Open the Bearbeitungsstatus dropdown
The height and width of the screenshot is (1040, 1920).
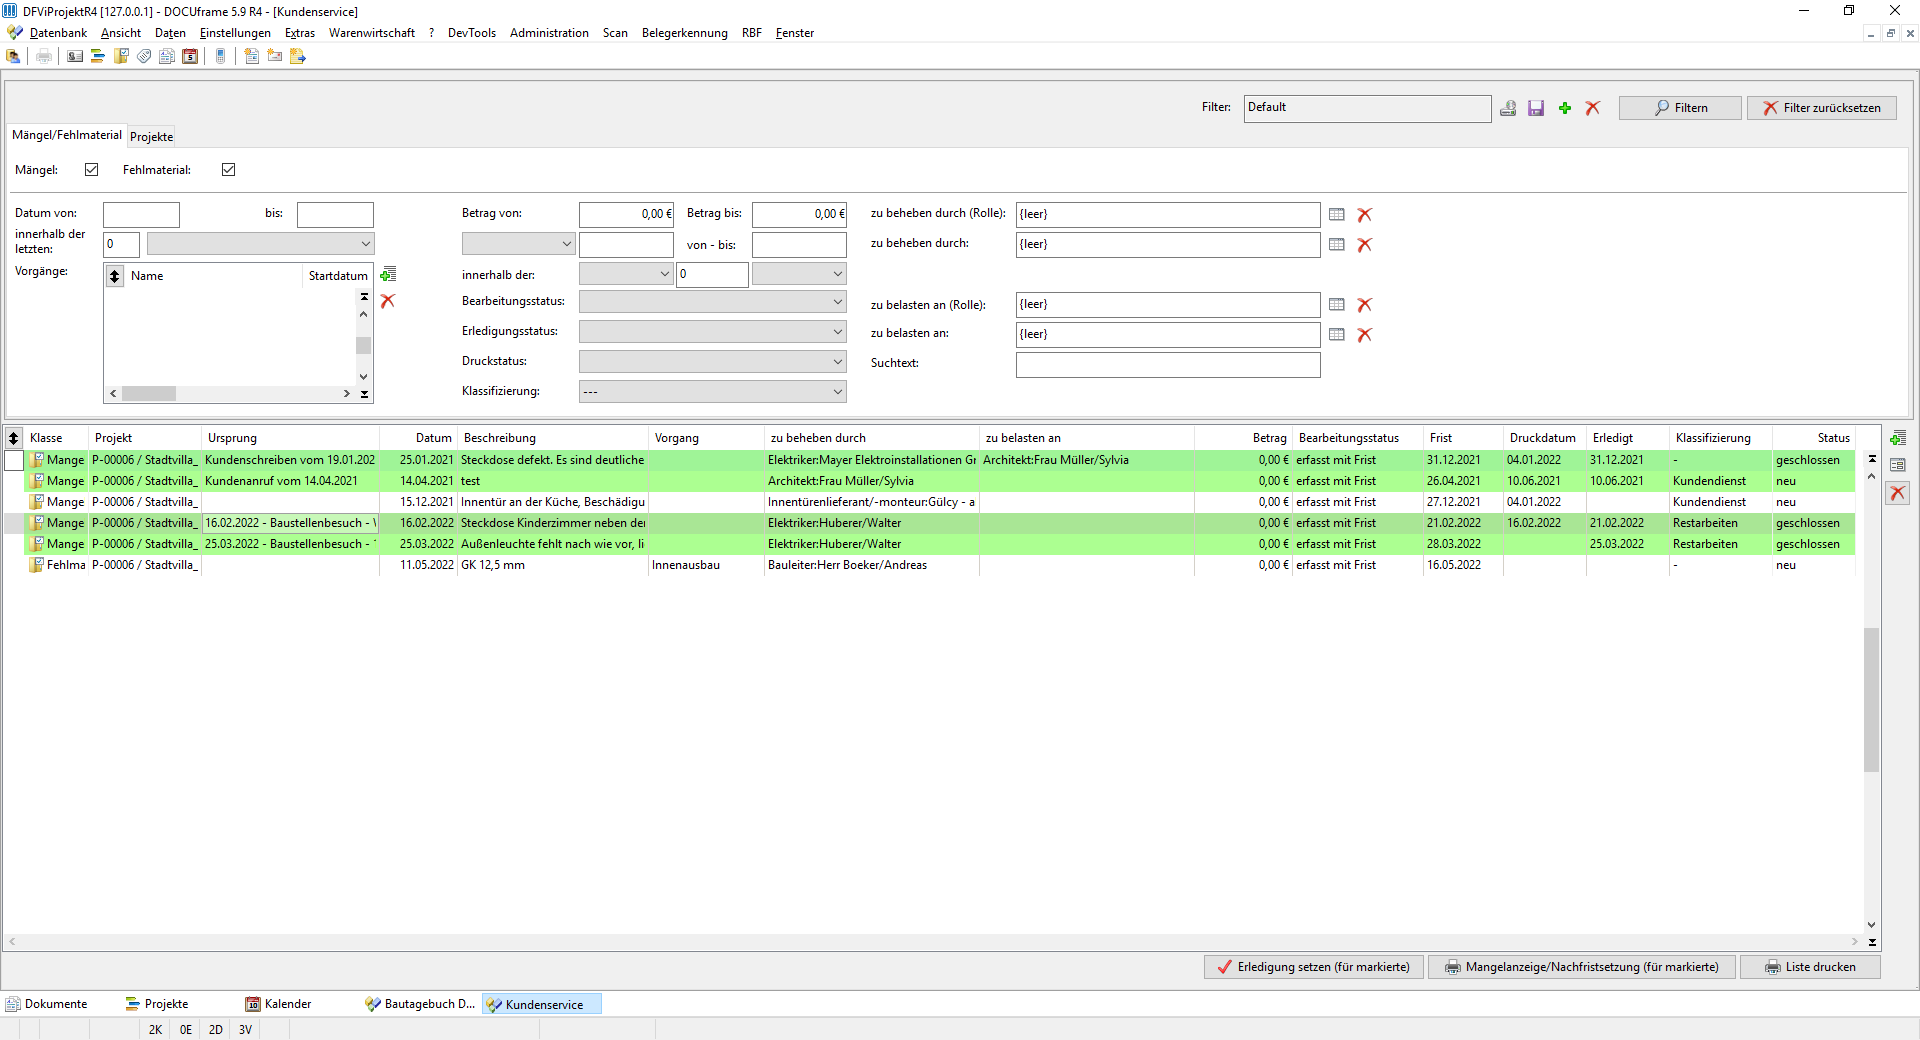(x=712, y=302)
